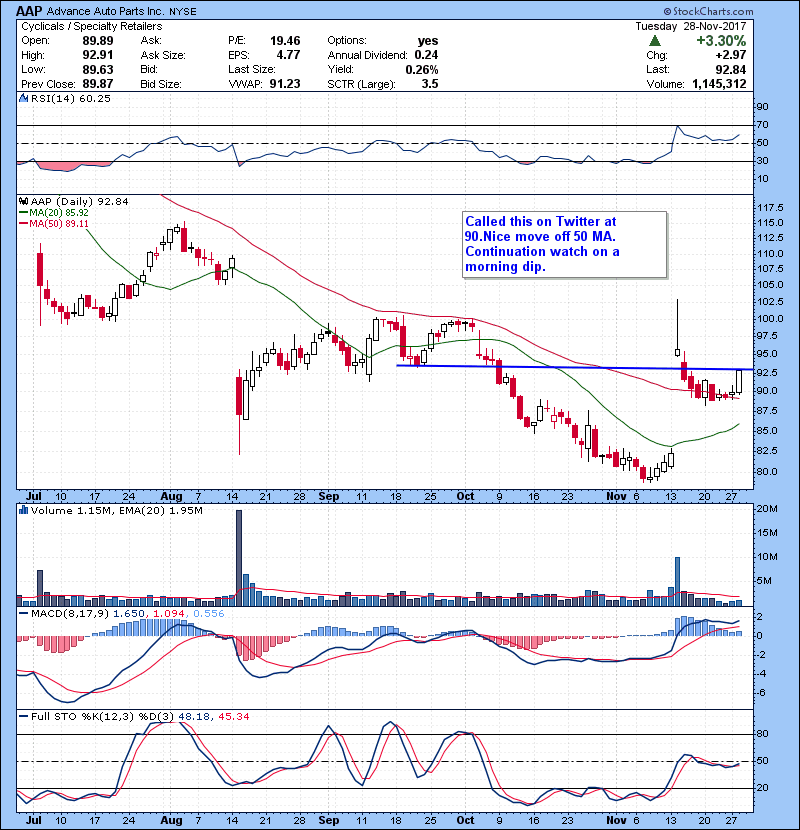This screenshot has height=830, width=800.
Task: Click the 100.0 price scale label
Action: 770,319
